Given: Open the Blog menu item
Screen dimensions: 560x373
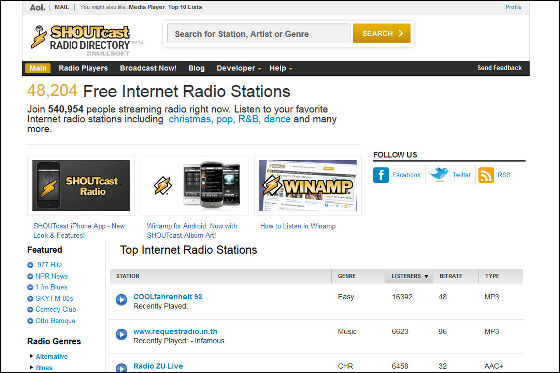Looking at the screenshot, I should 196,68.
